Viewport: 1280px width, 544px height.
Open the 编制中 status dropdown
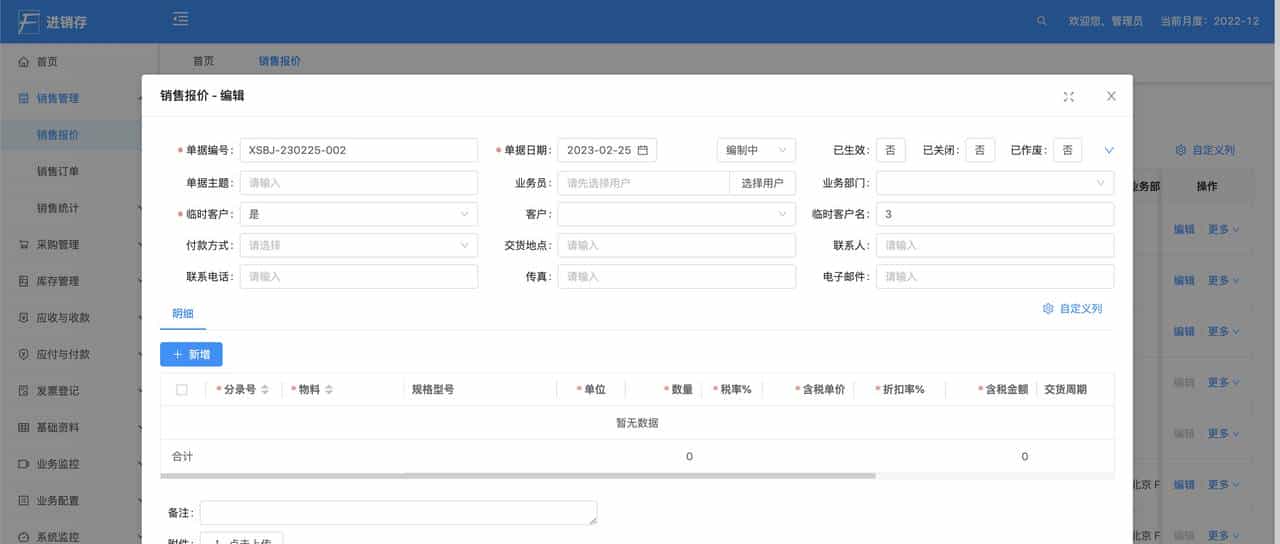(756, 150)
